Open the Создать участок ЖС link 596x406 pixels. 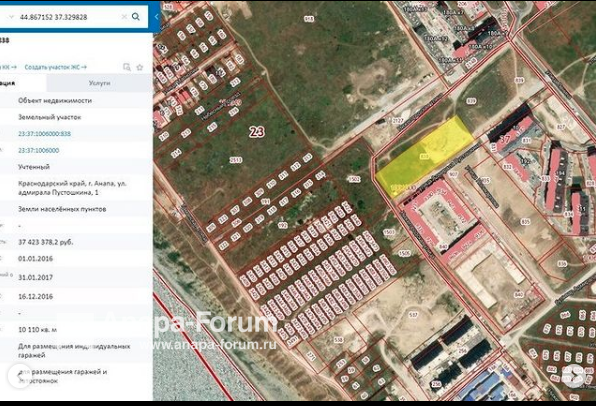[55, 67]
